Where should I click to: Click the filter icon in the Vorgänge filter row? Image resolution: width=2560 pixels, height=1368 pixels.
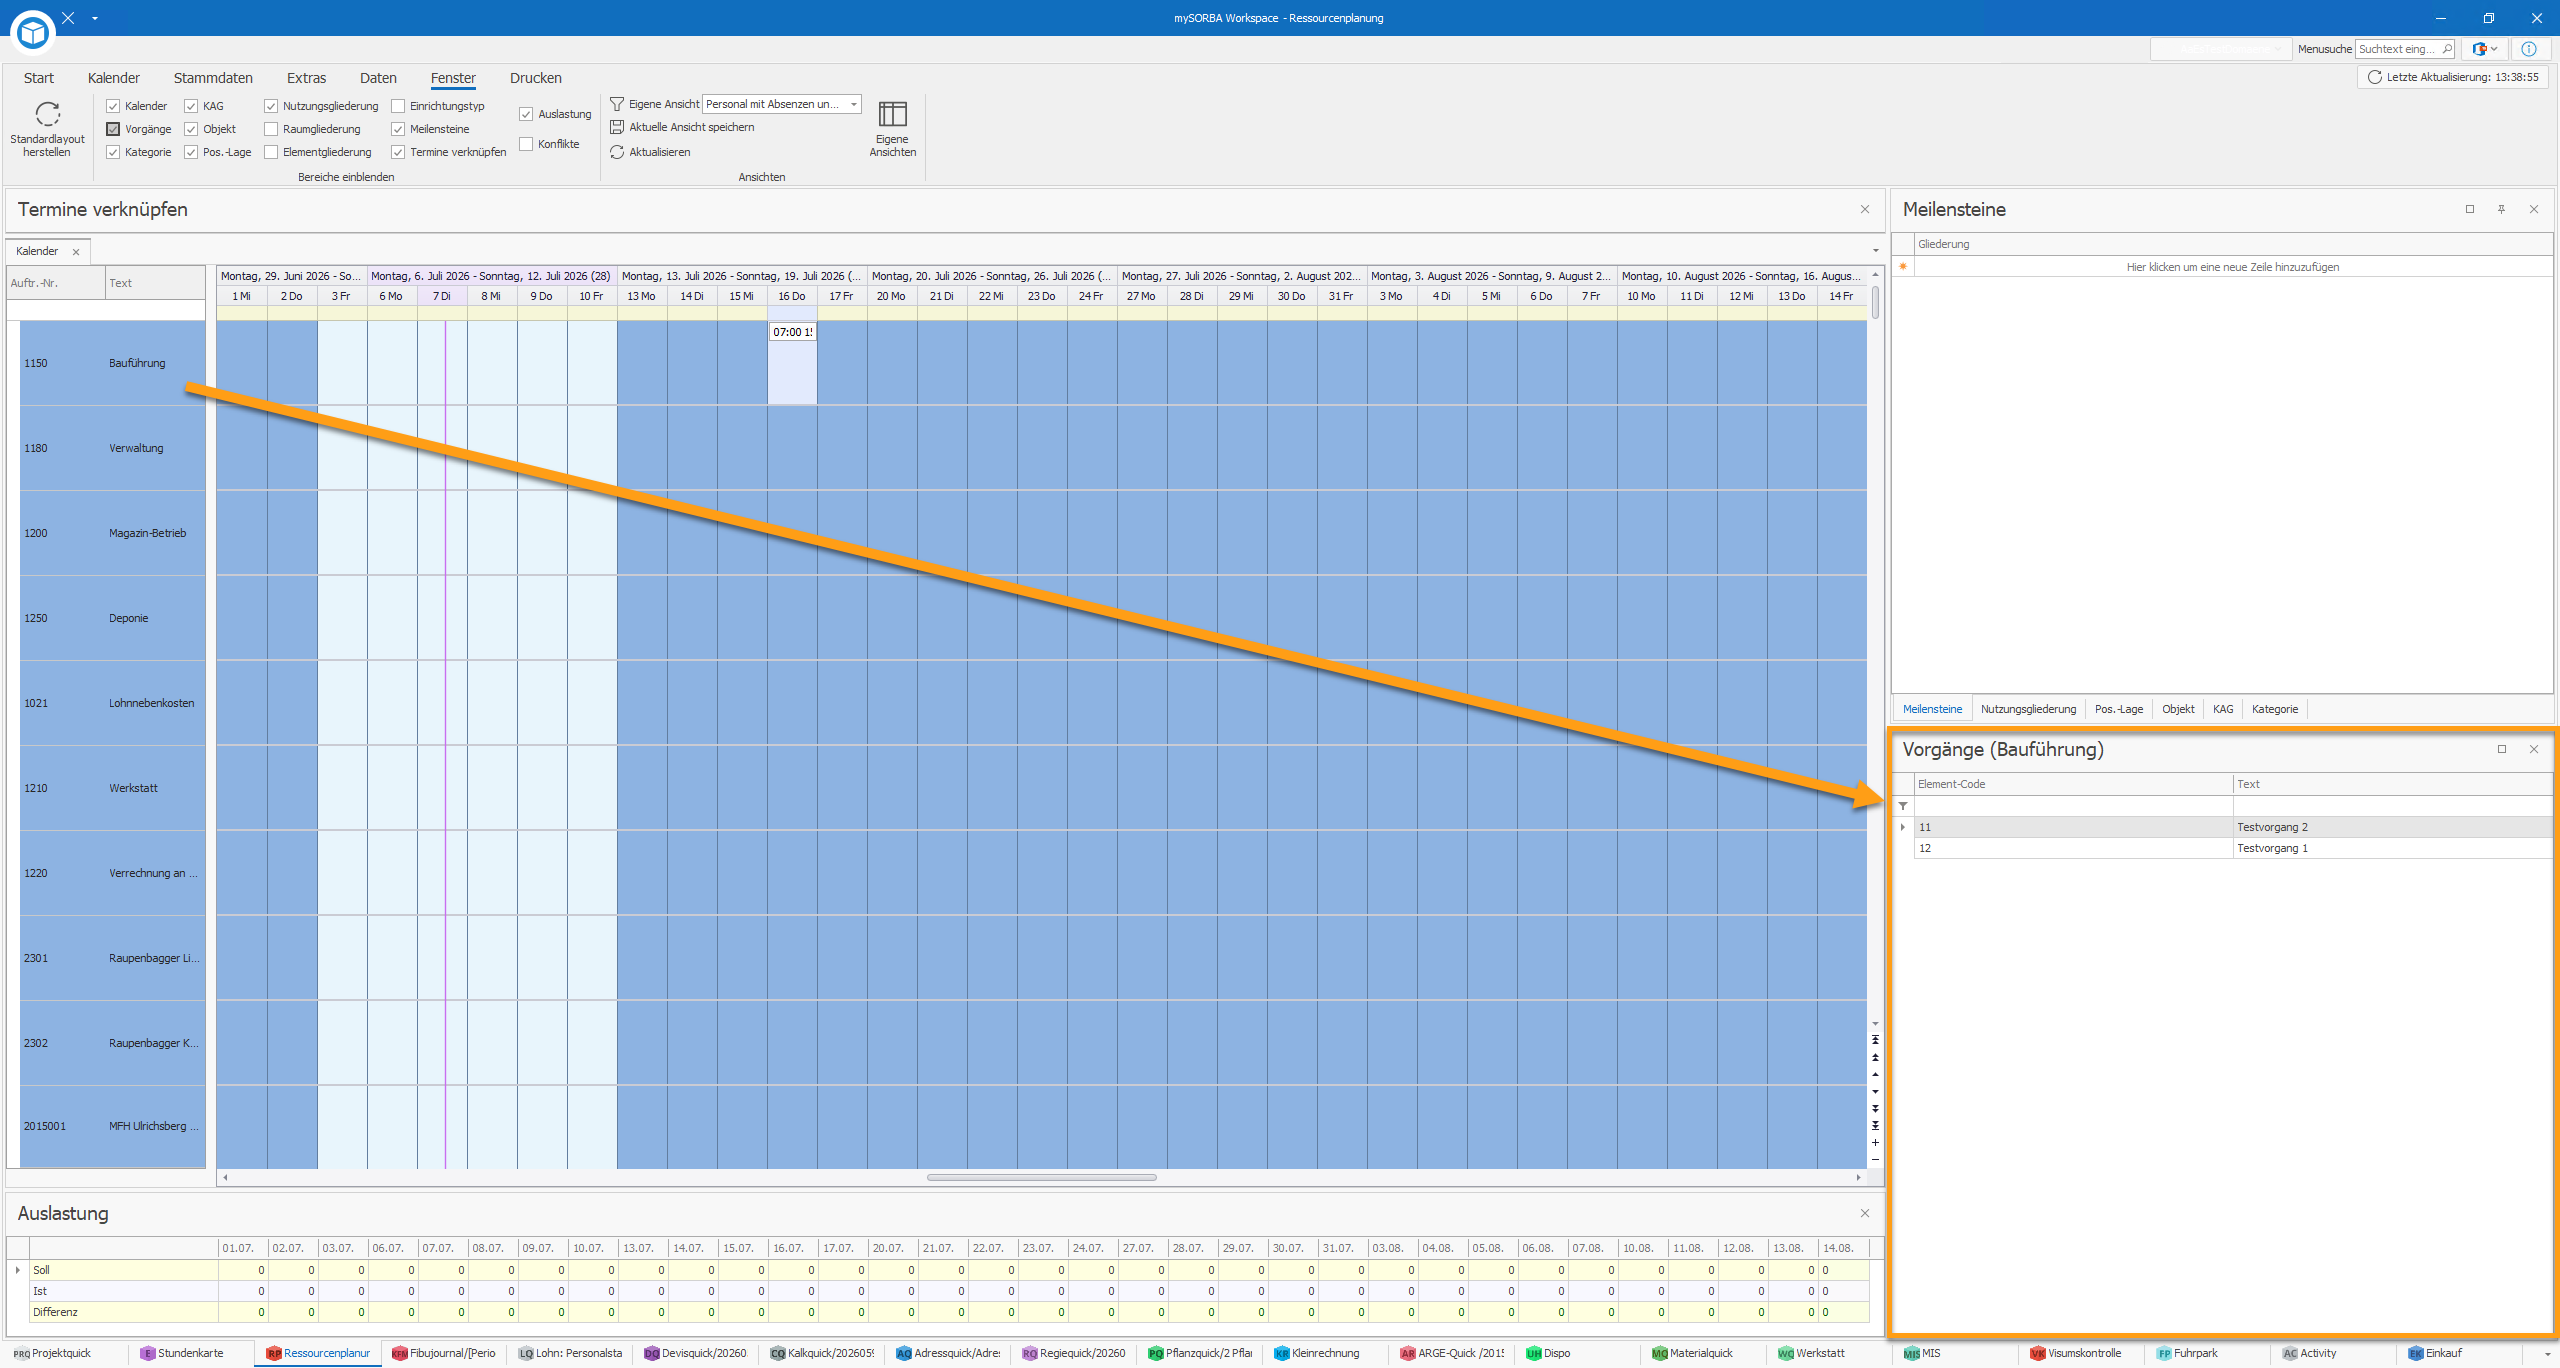(x=1903, y=806)
